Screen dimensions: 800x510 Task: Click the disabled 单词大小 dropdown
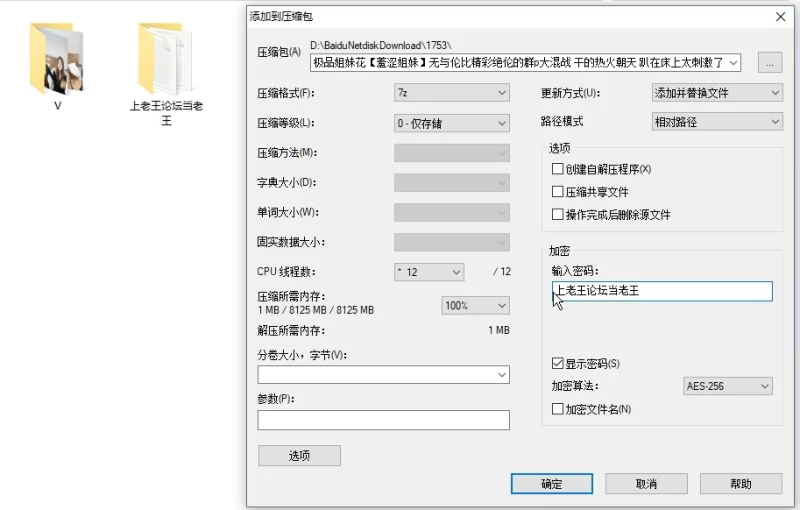(x=452, y=212)
